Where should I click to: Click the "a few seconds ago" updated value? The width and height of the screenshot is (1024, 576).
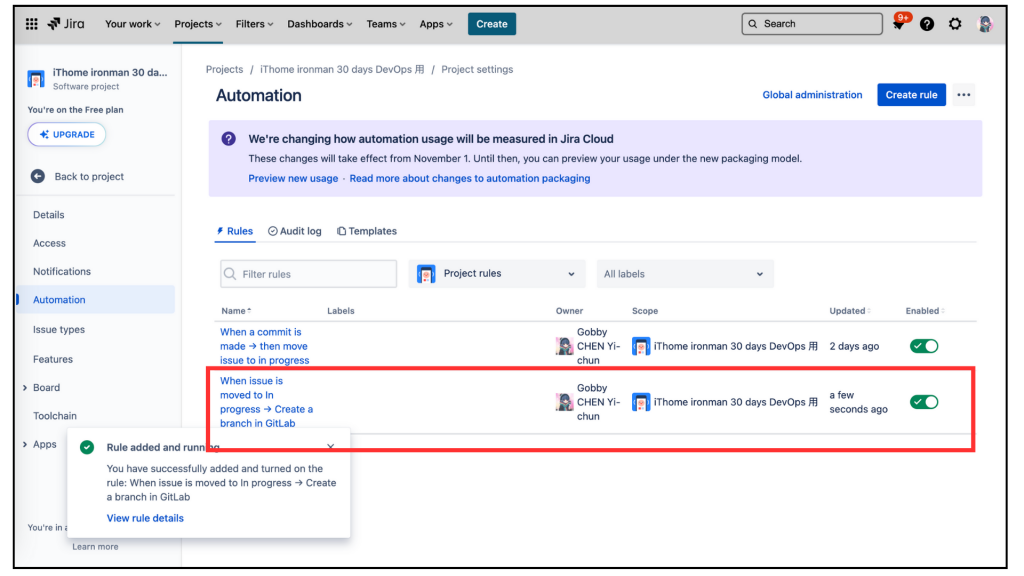[858, 403]
